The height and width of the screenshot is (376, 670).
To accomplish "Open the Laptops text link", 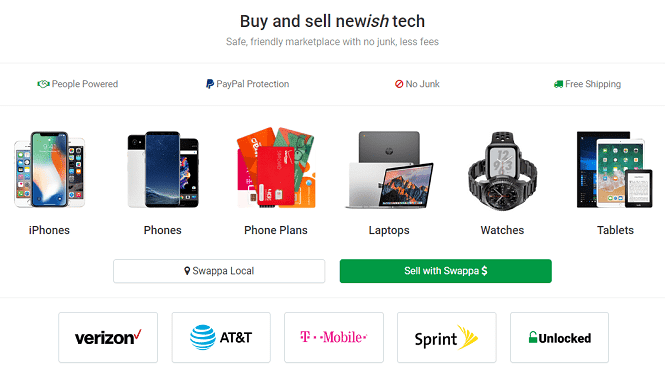I will (389, 231).
